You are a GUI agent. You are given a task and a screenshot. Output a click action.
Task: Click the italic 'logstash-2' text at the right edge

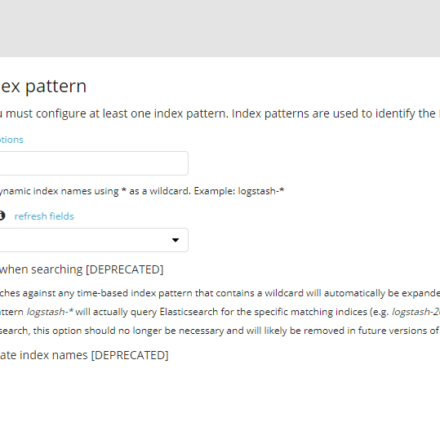pyautogui.click(x=416, y=312)
